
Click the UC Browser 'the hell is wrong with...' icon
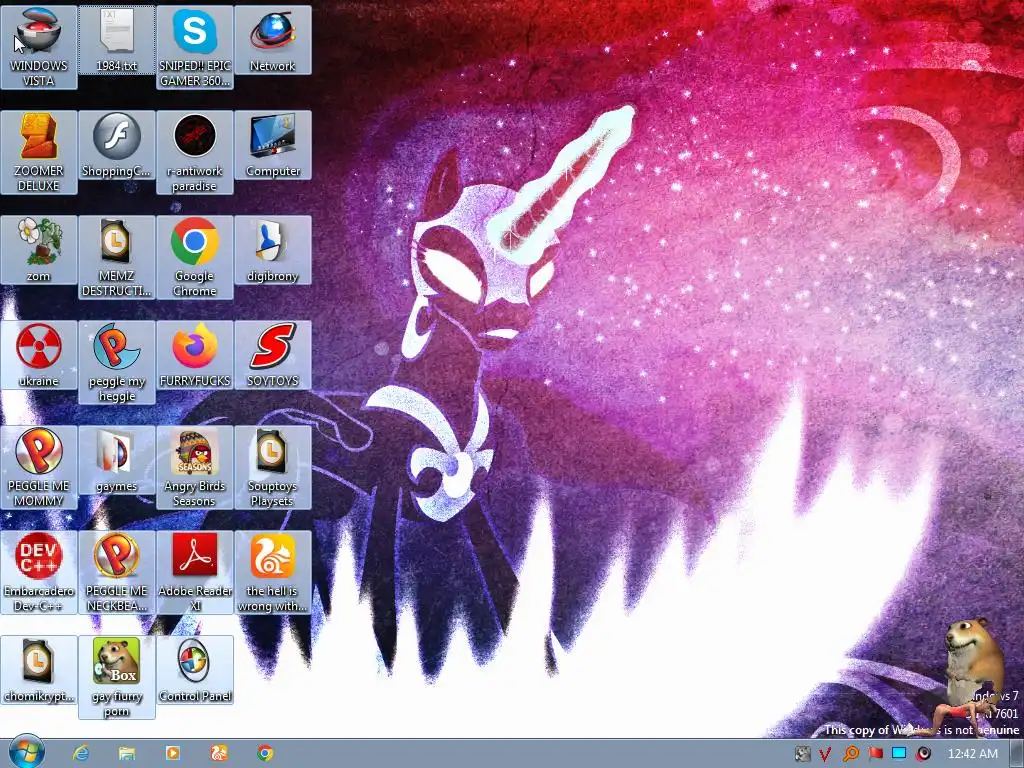pyautogui.click(x=272, y=573)
